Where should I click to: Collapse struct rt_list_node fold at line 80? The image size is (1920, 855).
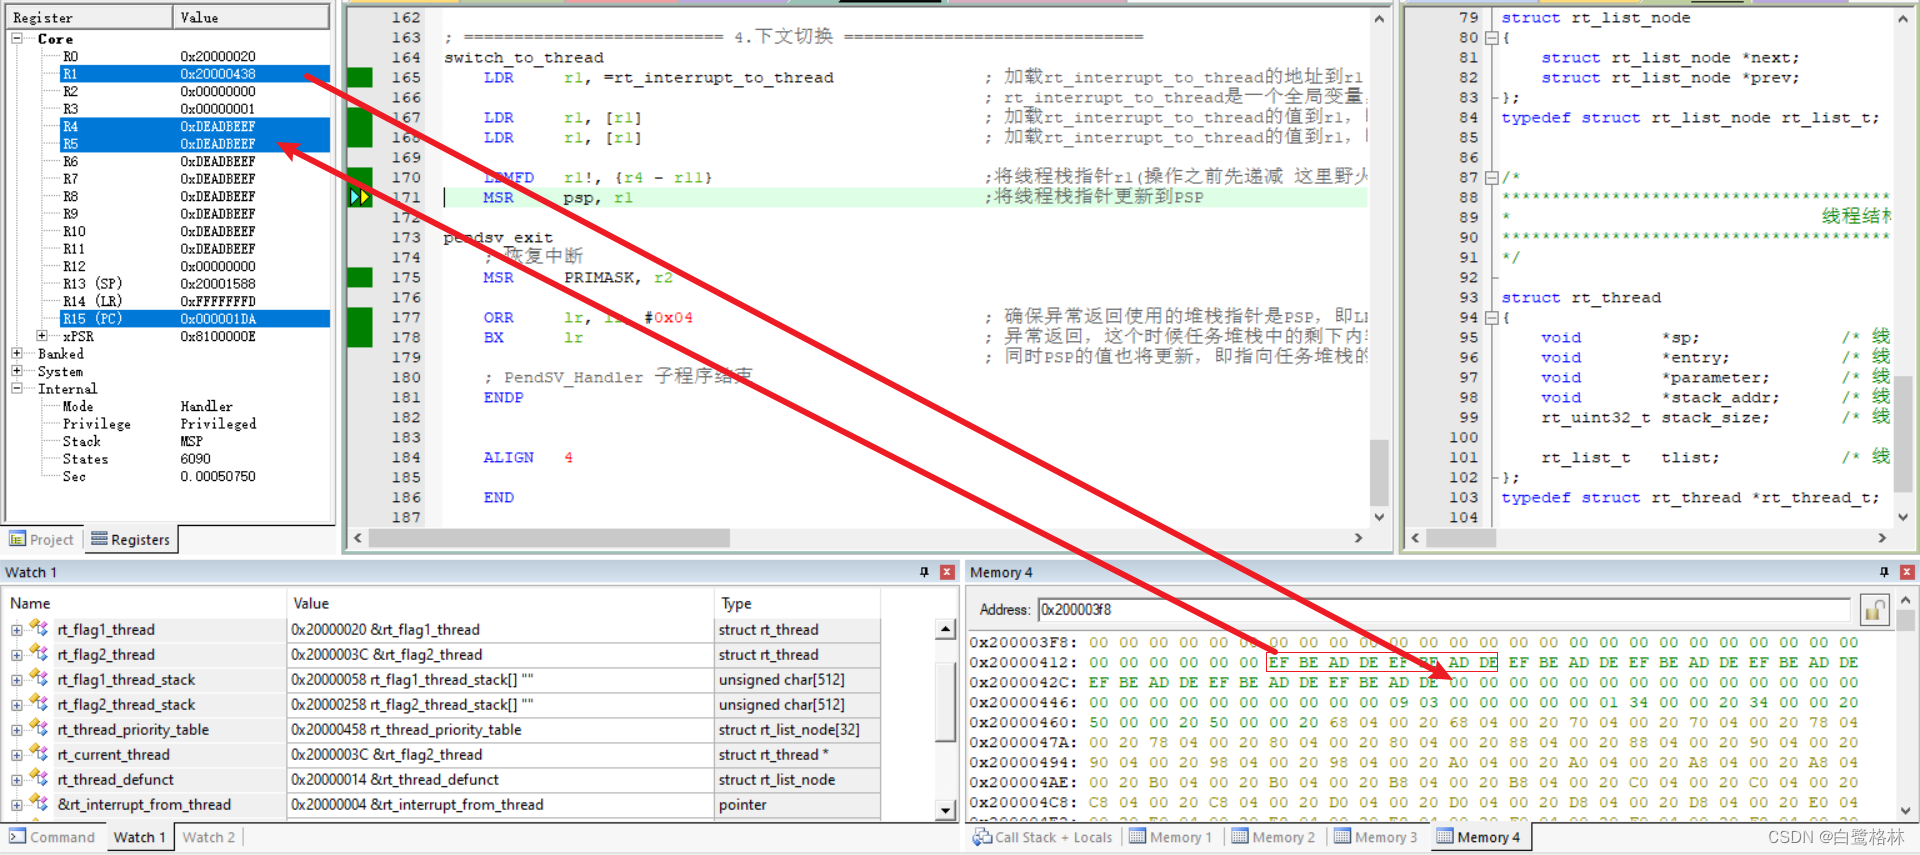(1491, 38)
